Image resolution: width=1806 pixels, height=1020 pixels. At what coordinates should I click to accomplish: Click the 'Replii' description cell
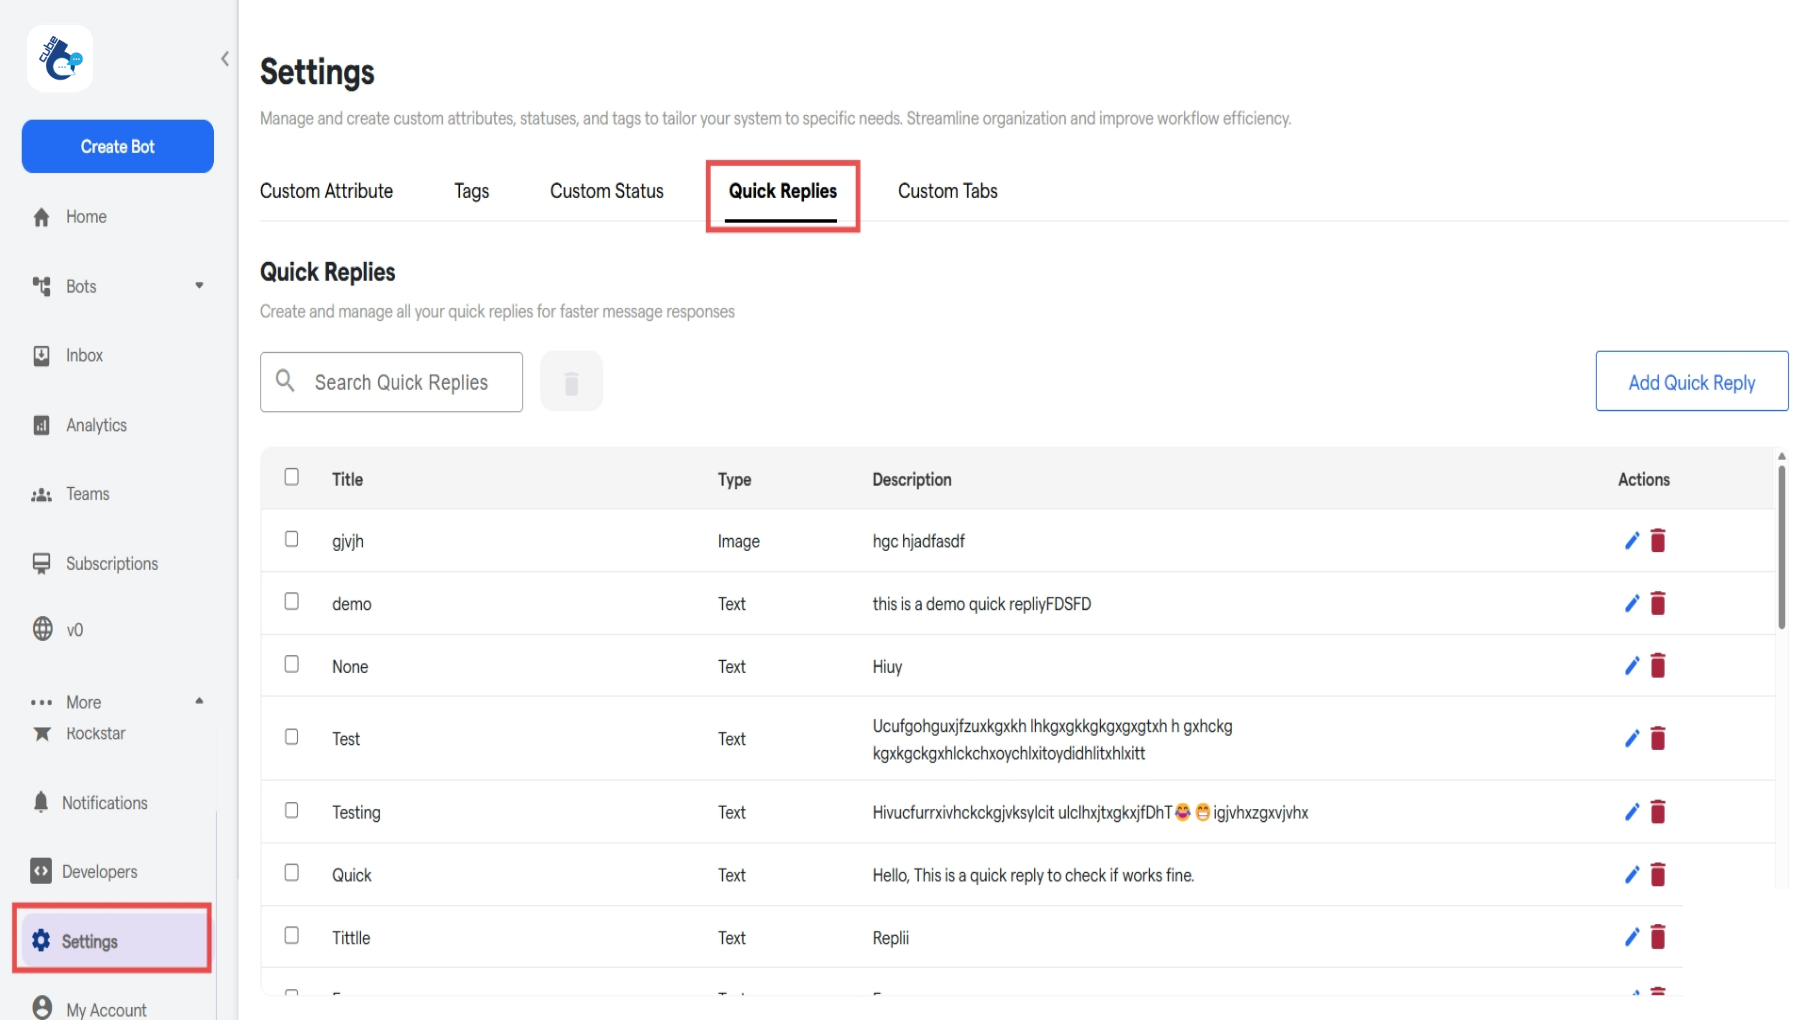(890, 938)
